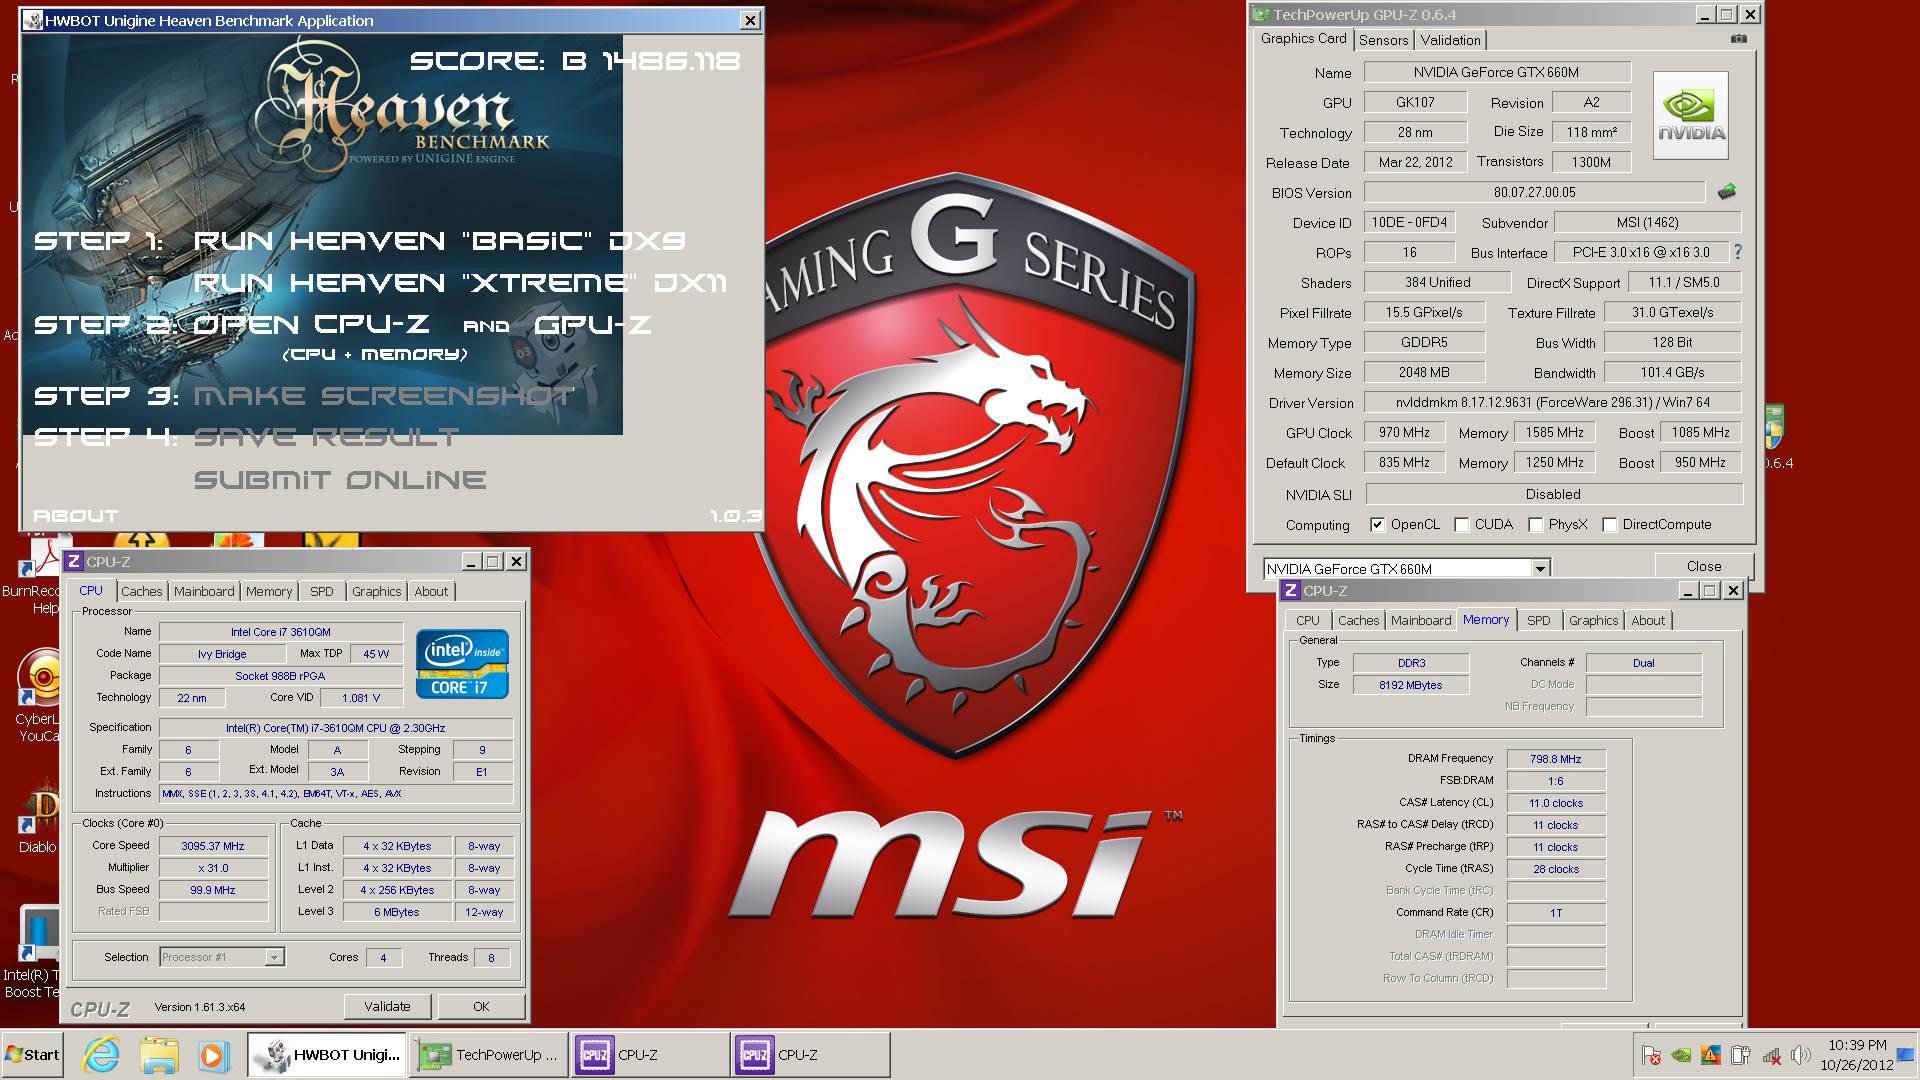
Task: Open the Diablo desktop shortcut
Action: tap(38, 817)
